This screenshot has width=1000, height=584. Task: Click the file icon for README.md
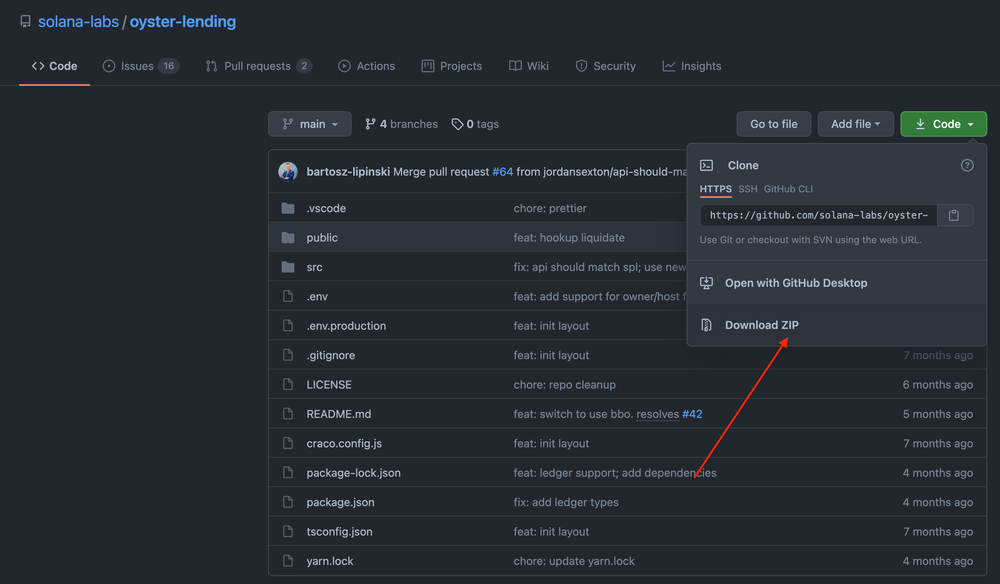coord(288,414)
